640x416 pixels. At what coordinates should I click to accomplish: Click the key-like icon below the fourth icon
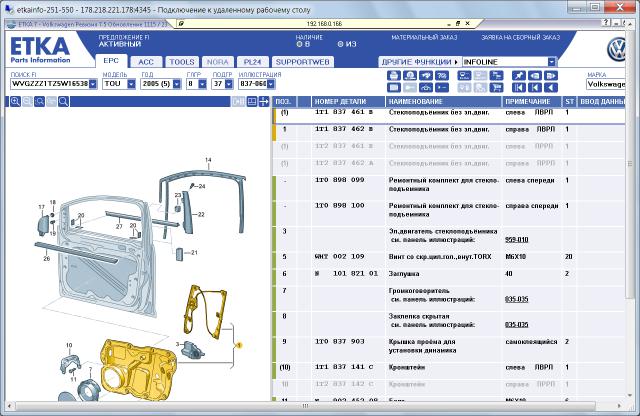pyautogui.click(x=442, y=87)
